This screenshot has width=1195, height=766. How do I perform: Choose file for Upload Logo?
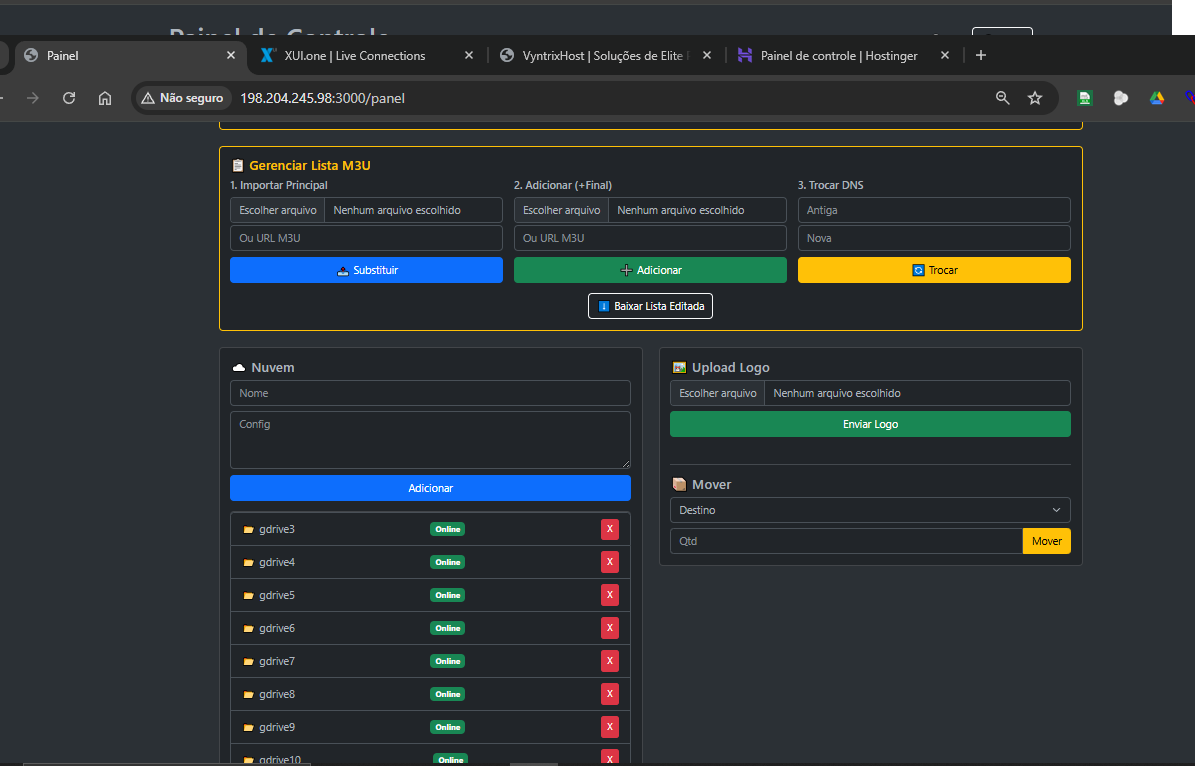tap(717, 393)
